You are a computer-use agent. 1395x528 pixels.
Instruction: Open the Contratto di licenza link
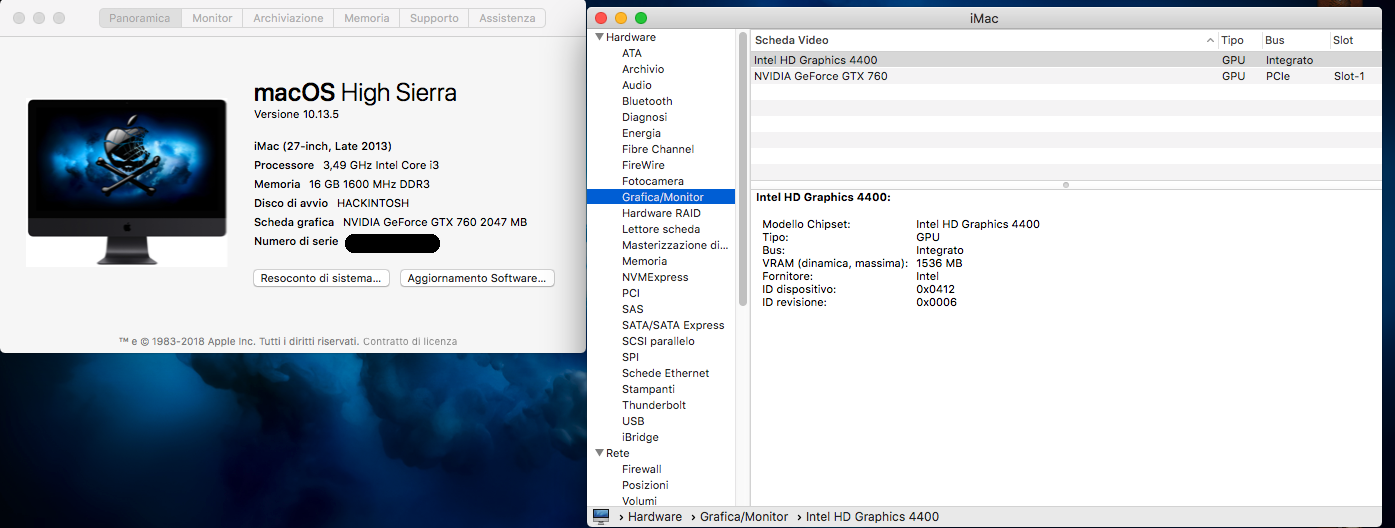click(x=410, y=341)
